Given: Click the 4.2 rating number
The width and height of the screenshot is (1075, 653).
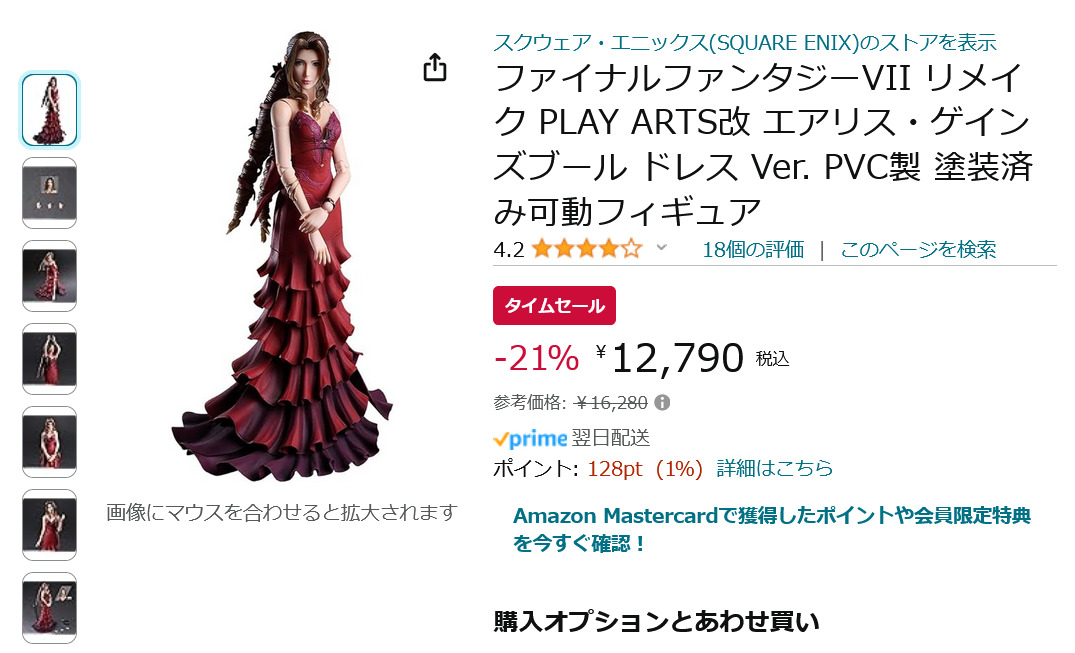Looking at the screenshot, I should coord(509,250).
